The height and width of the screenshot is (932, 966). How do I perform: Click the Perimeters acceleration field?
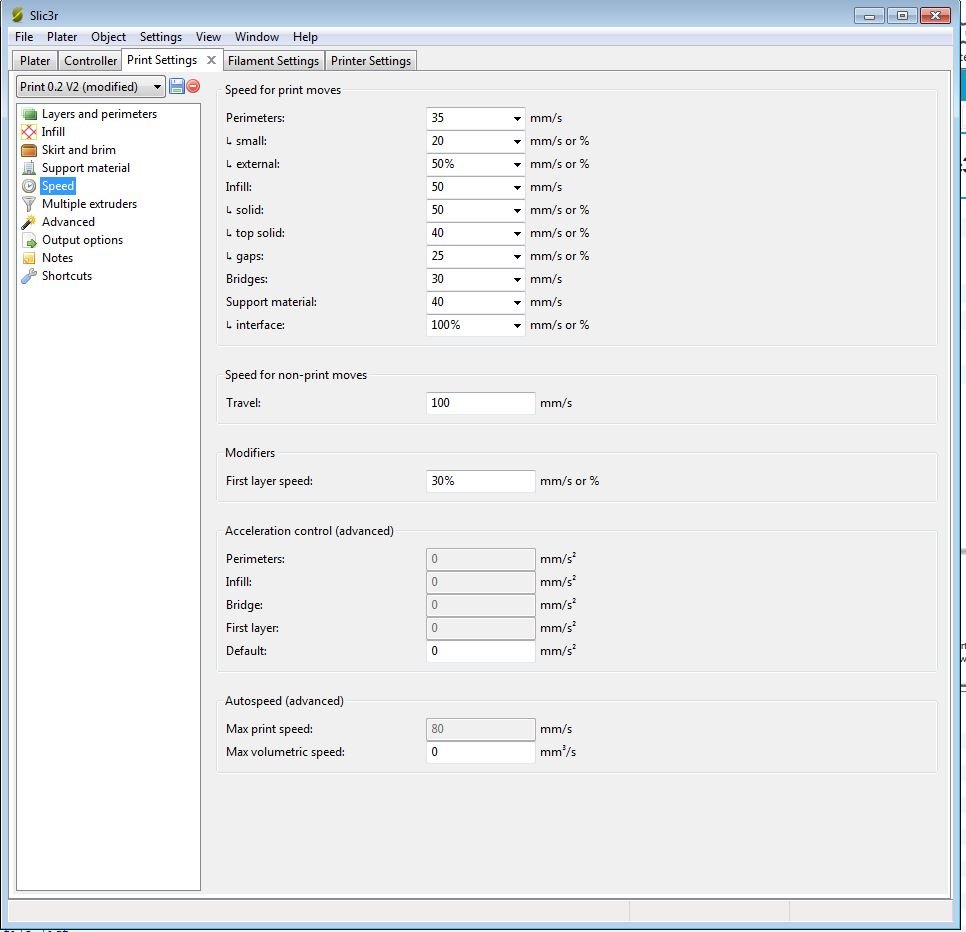point(481,559)
